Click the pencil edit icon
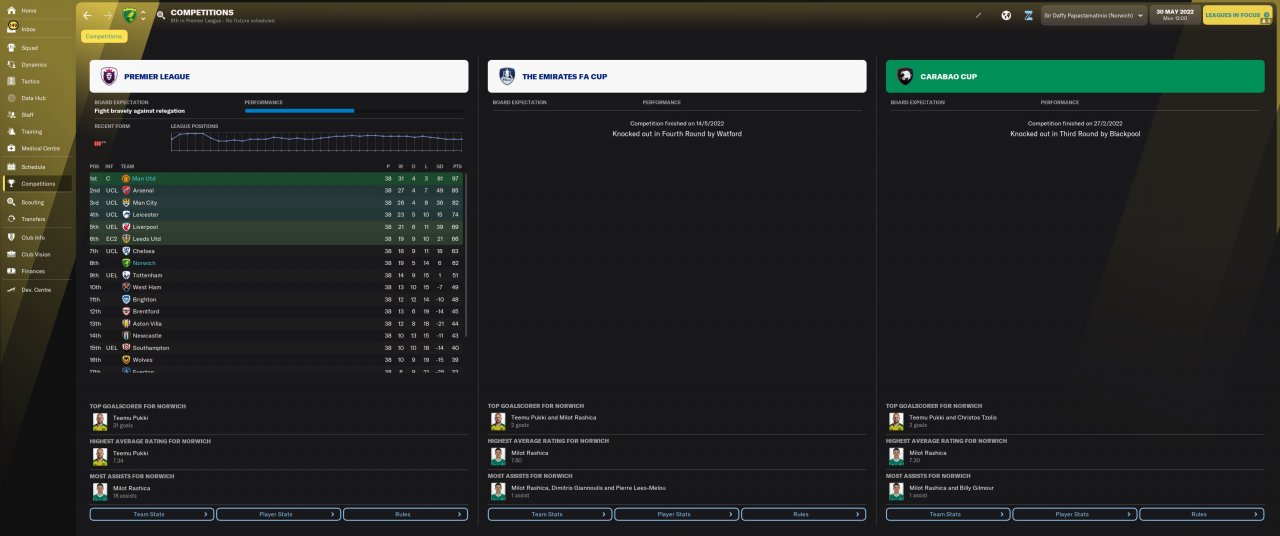The width and height of the screenshot is (1280, 536). [x=979, y=16]
